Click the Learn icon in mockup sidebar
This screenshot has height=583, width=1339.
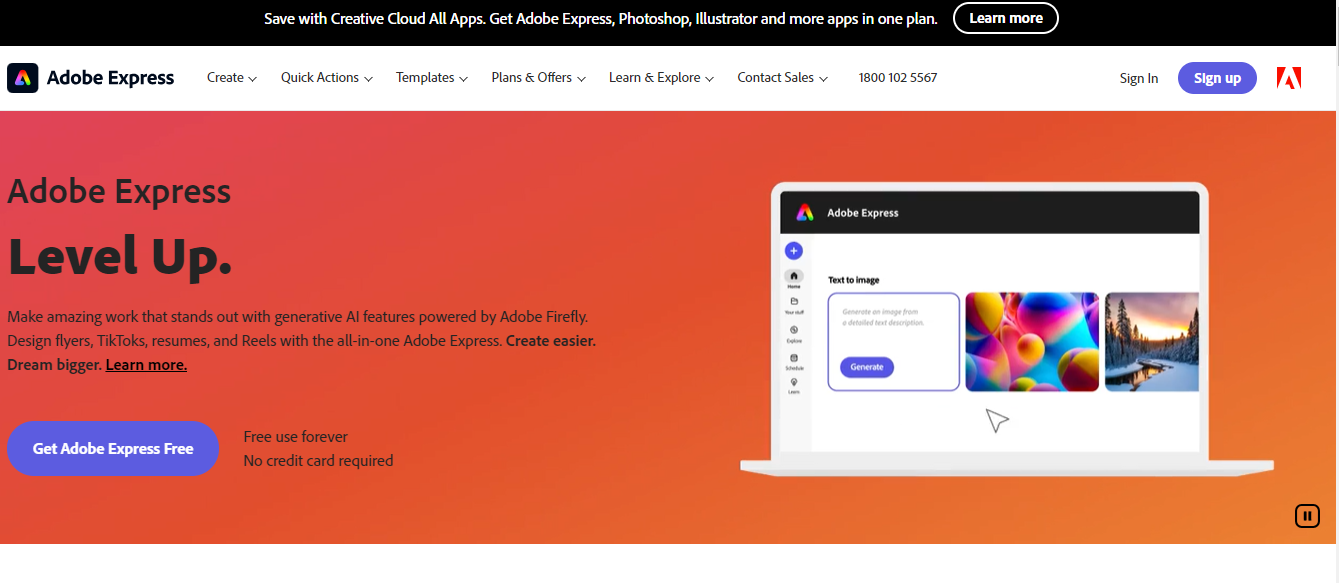coord(794,382)
